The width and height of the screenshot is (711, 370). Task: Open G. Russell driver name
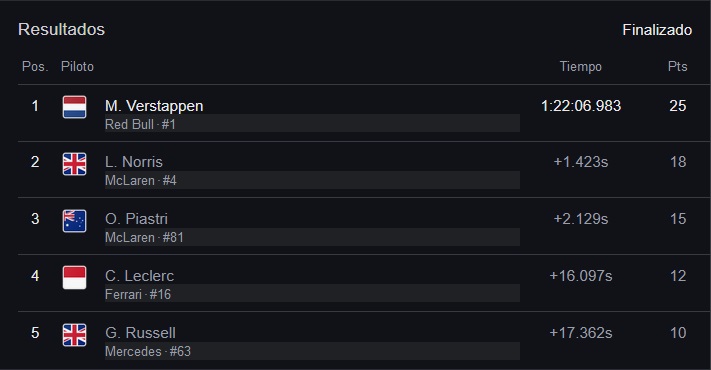141,333
